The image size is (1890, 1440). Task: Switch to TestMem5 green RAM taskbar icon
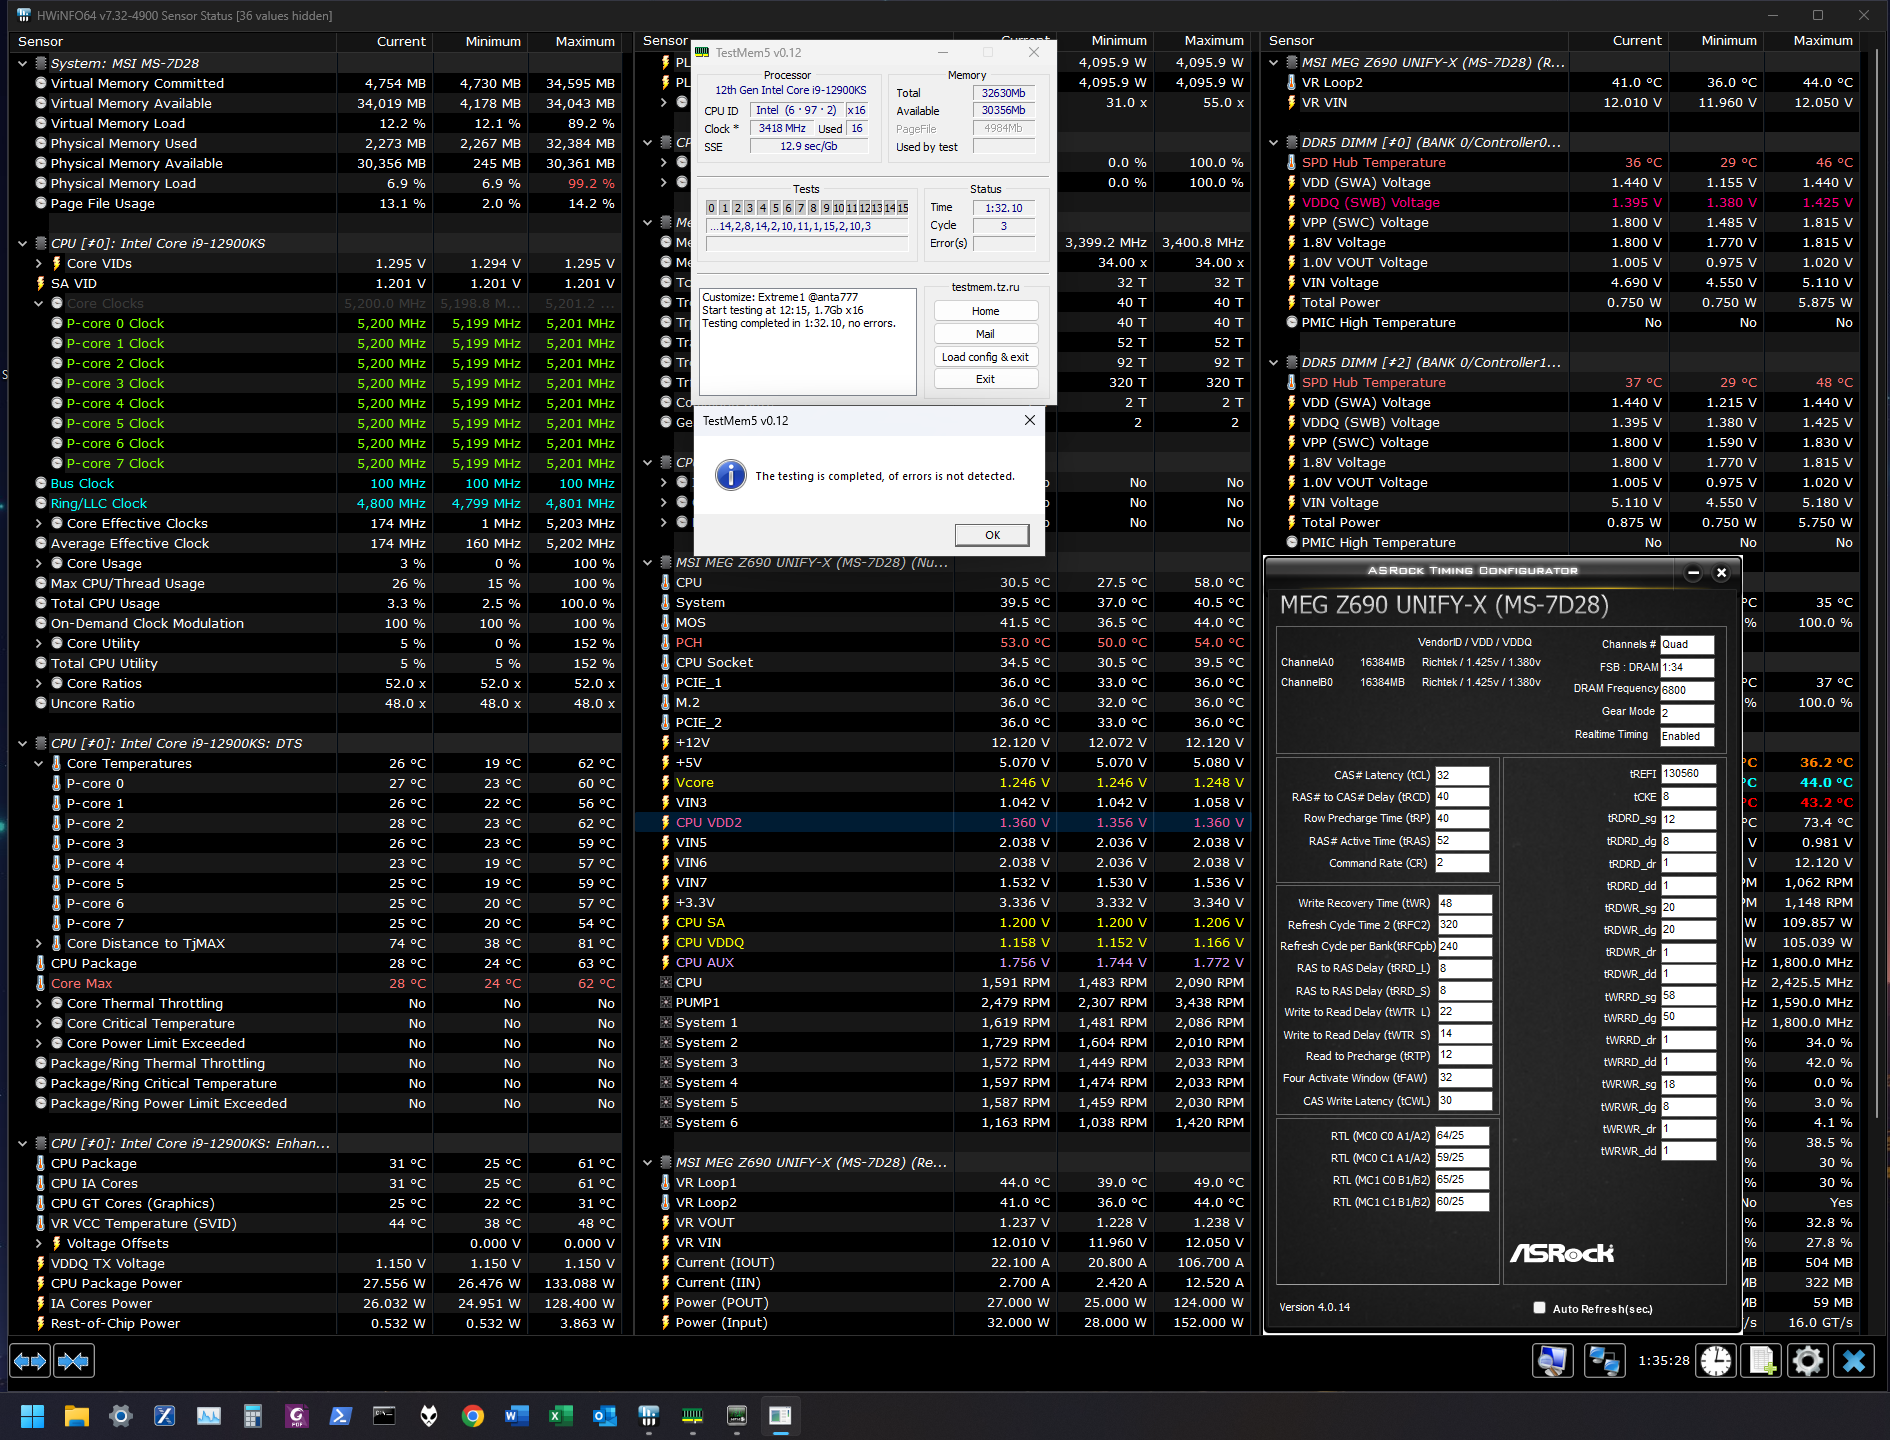(692, 1416)
